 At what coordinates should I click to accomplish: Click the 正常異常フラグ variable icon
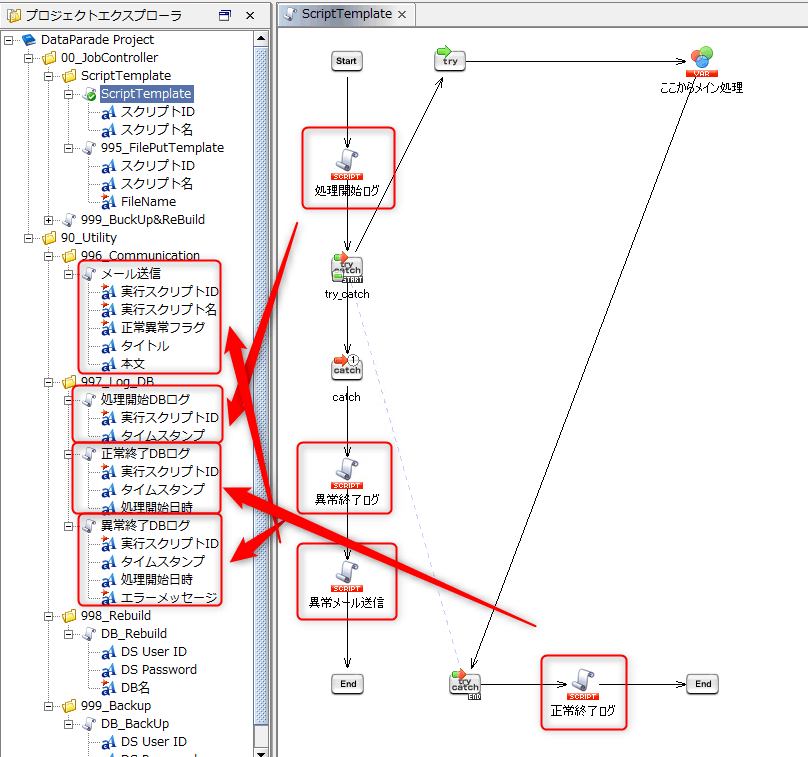109,328
